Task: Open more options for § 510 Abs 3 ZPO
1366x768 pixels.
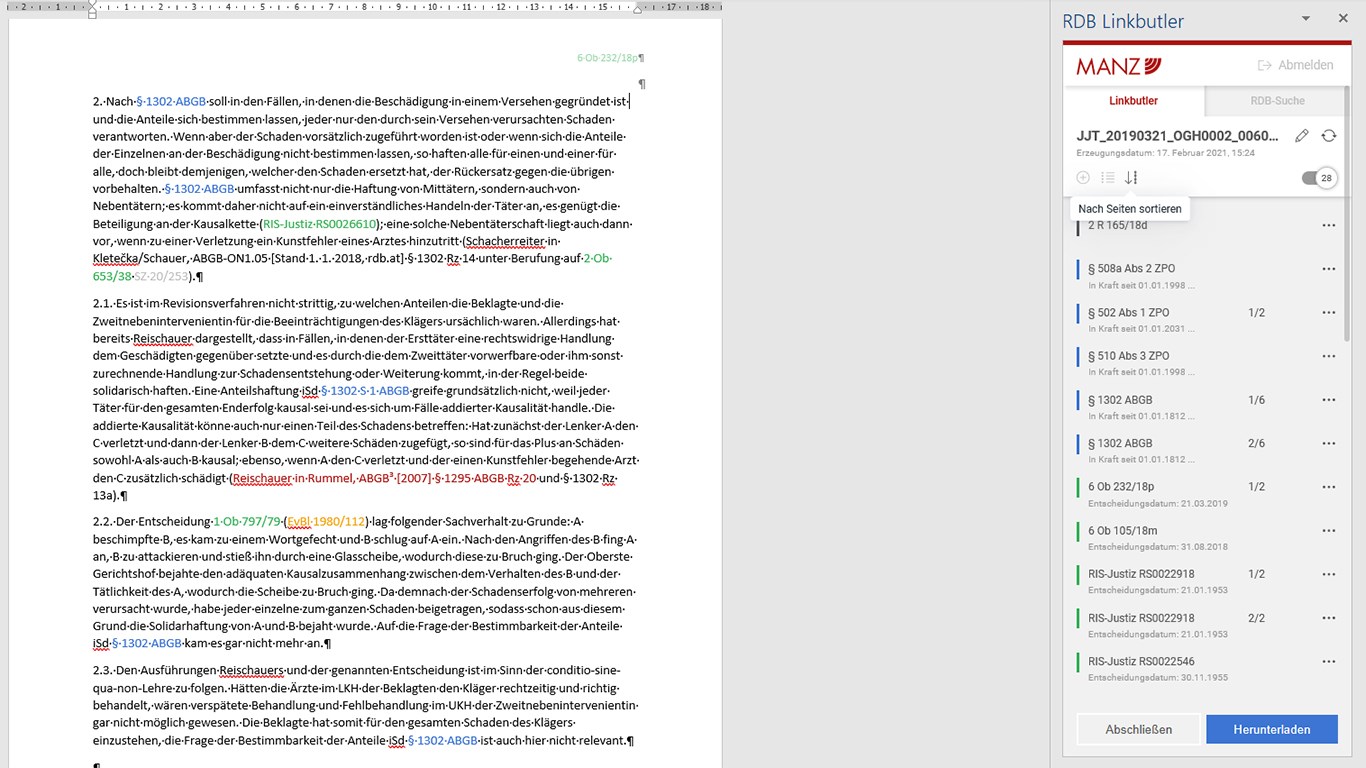Action: pyautogui.click(x=1328, y=356)
